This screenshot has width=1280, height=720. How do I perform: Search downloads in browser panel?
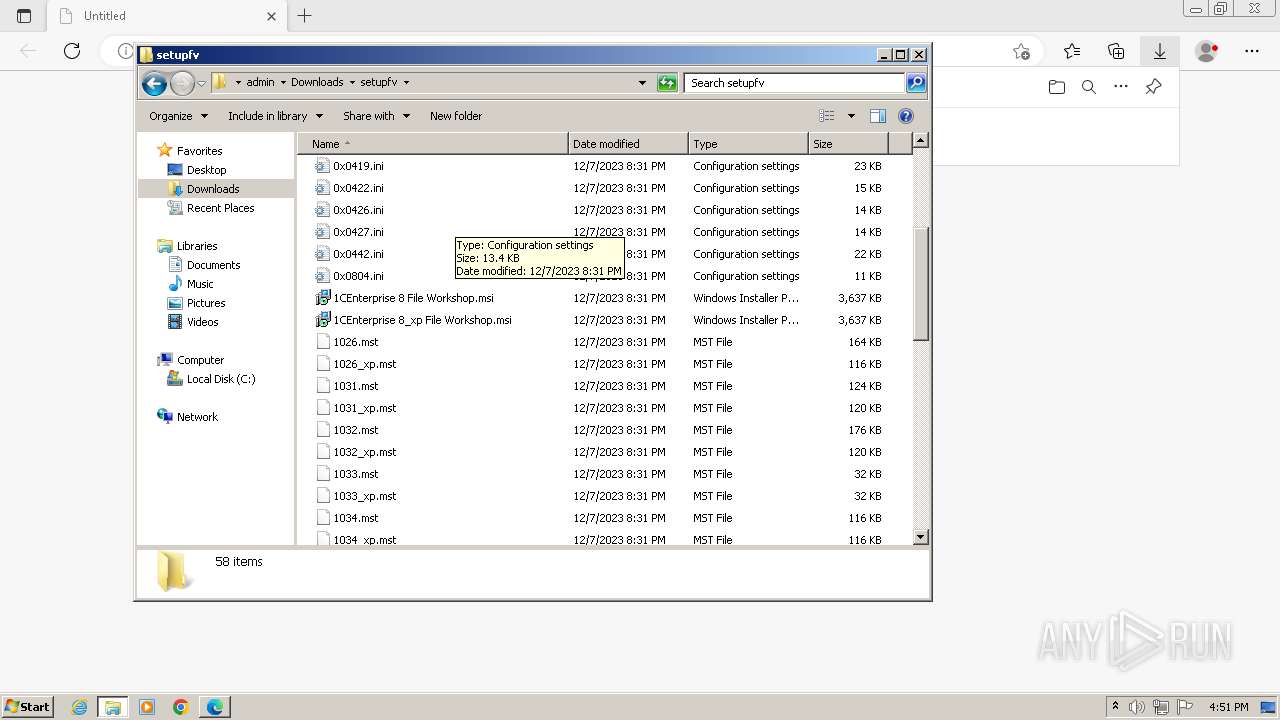(1089, 87)
